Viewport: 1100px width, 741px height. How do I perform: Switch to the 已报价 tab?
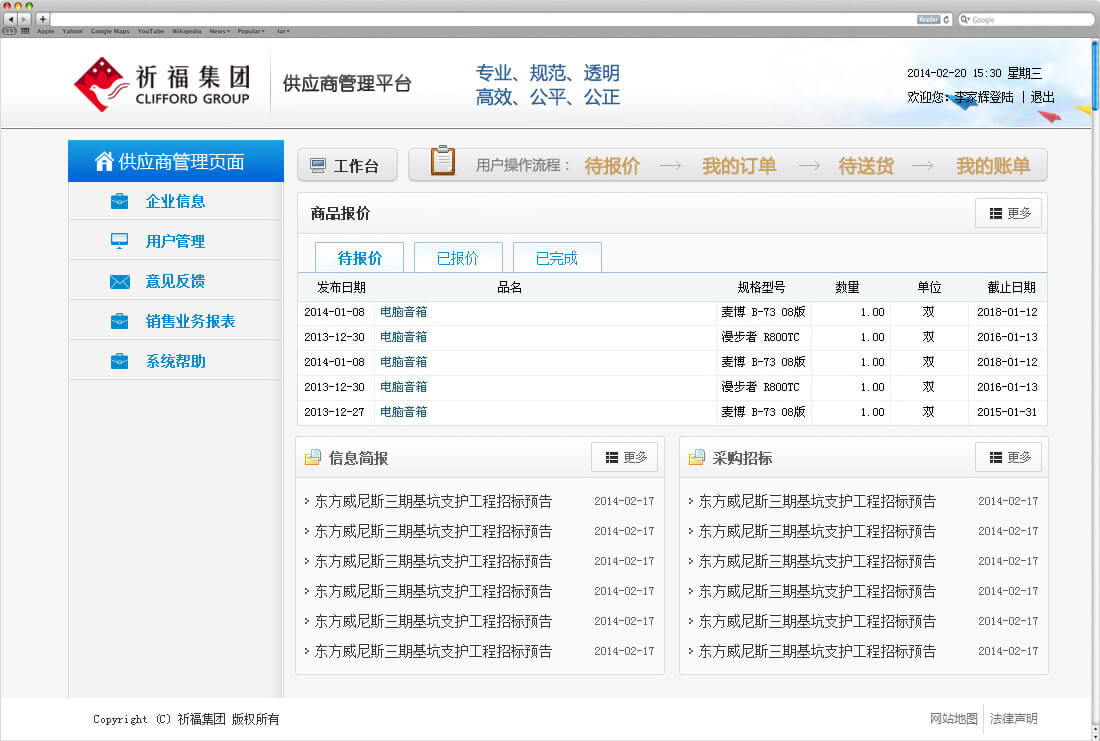(458, 258)
